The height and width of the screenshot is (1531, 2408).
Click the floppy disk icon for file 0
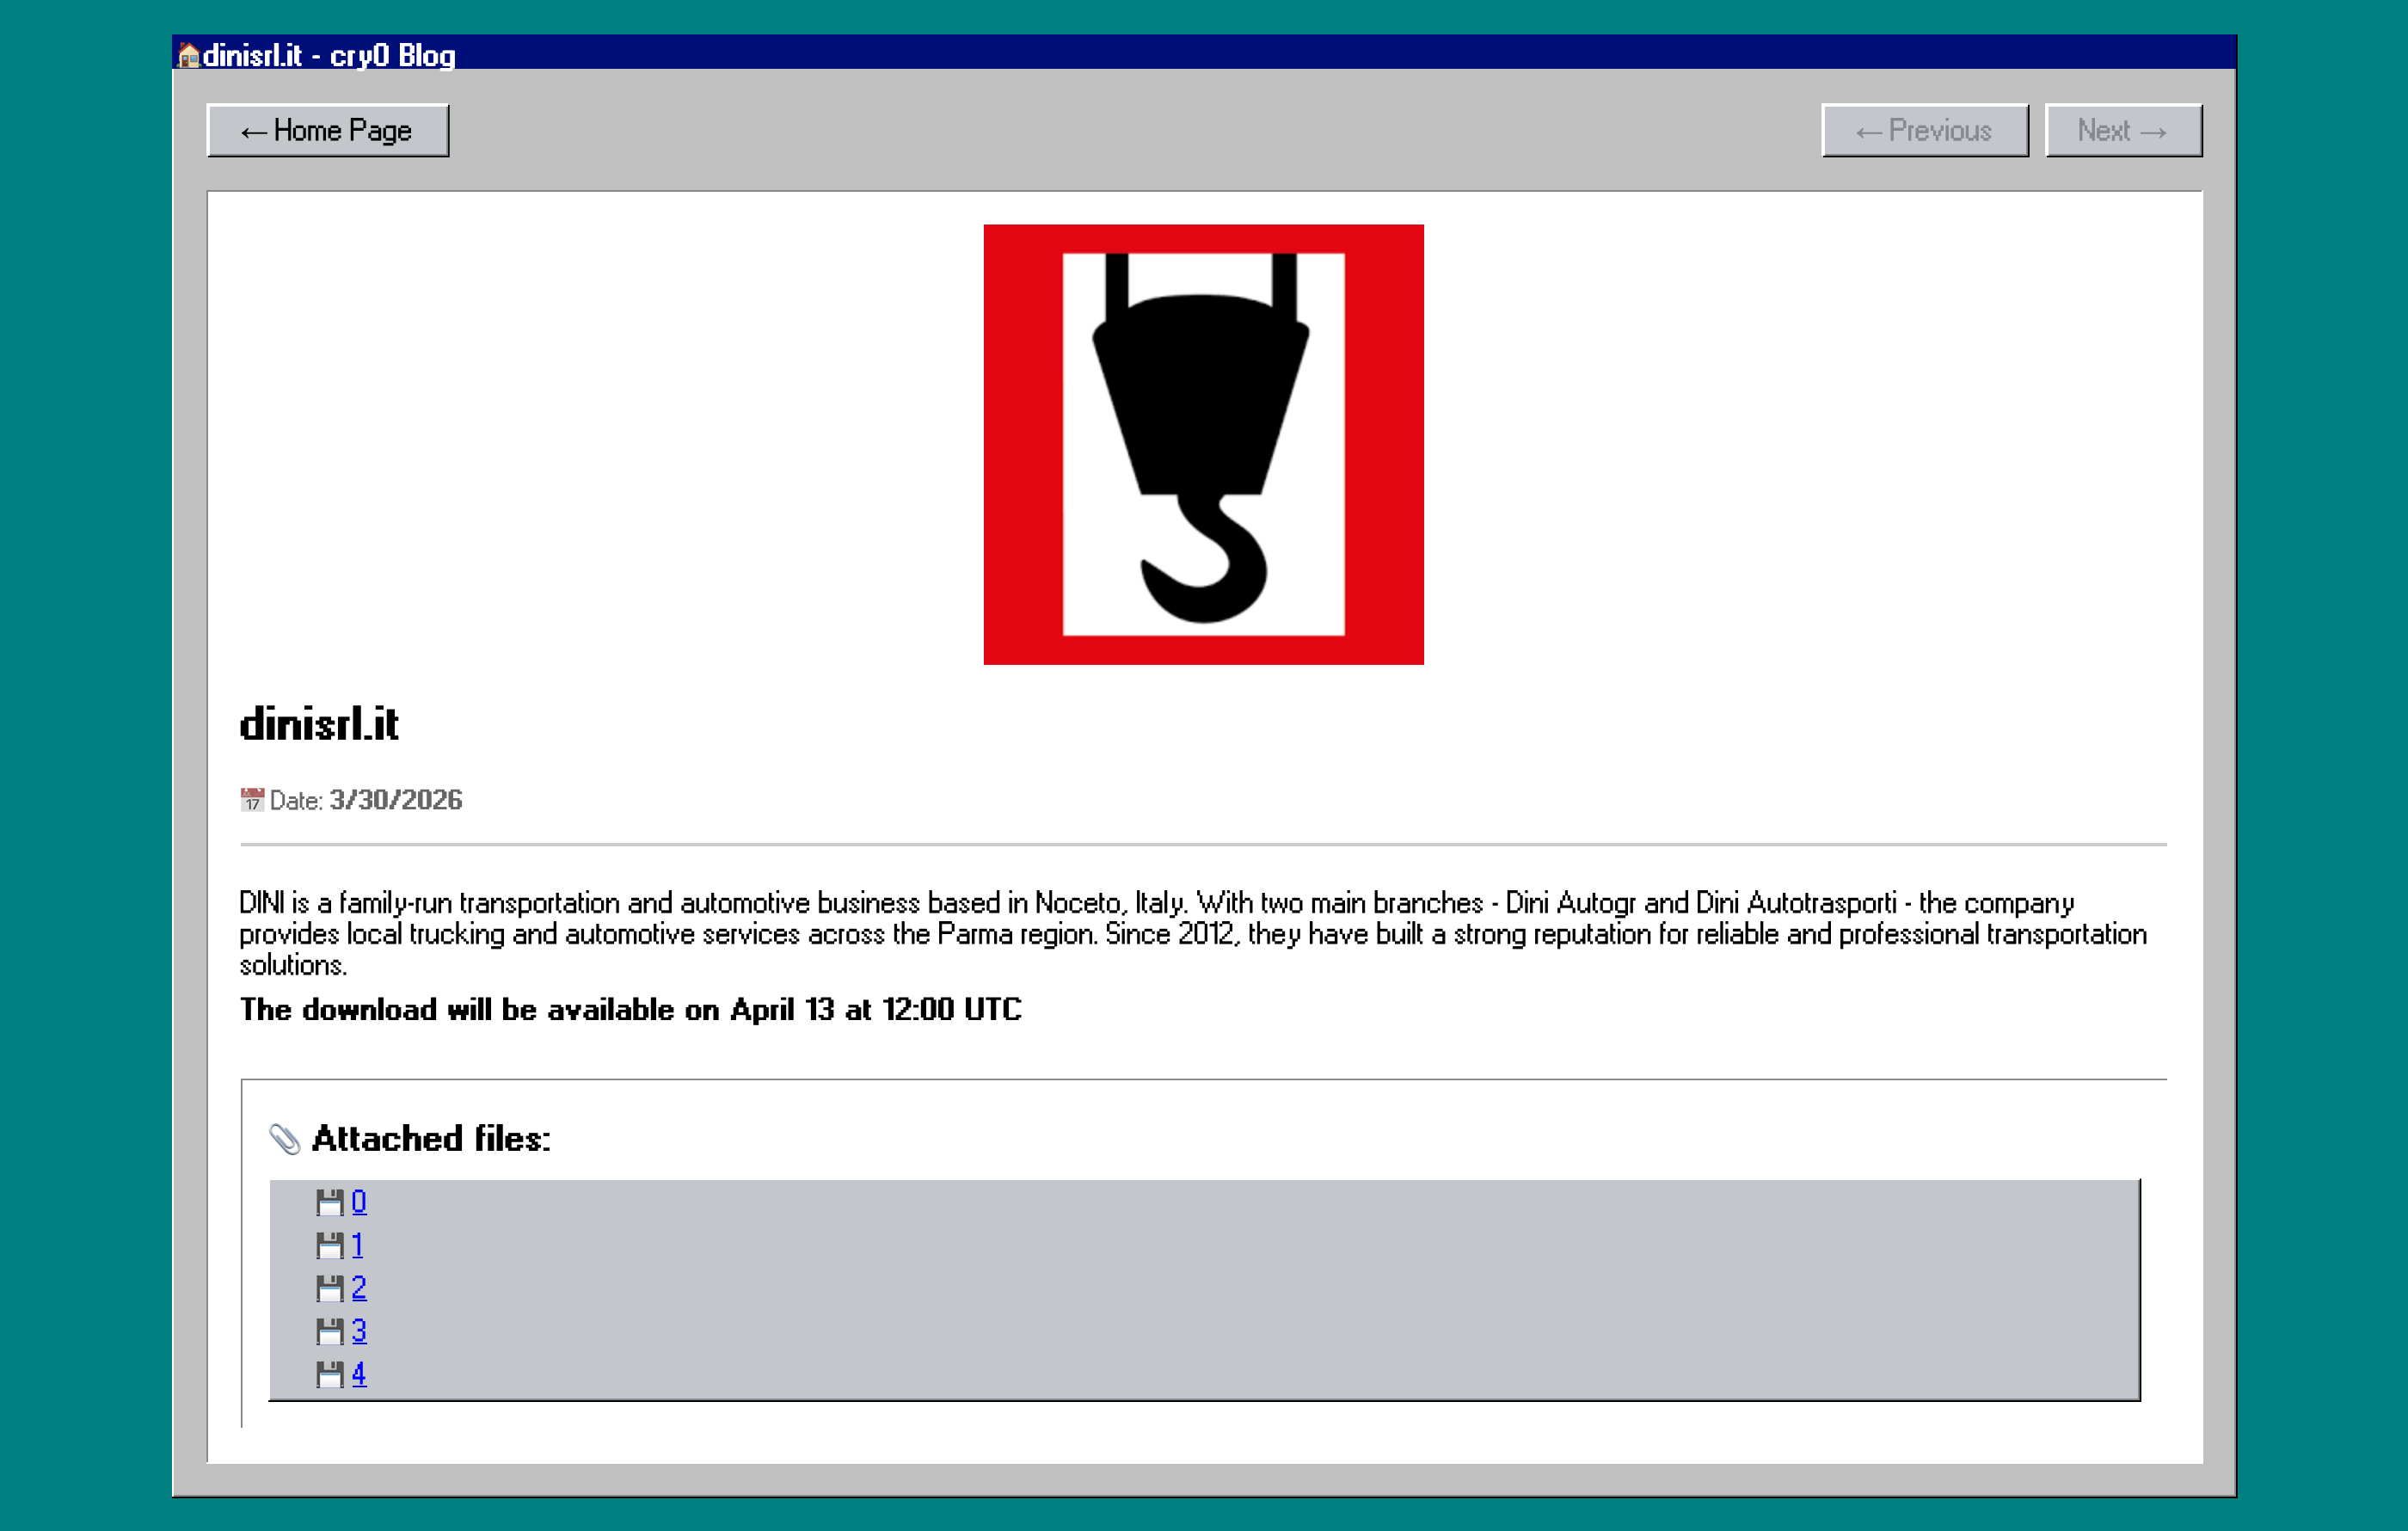pyautogui.click(x=329, y=1202)
